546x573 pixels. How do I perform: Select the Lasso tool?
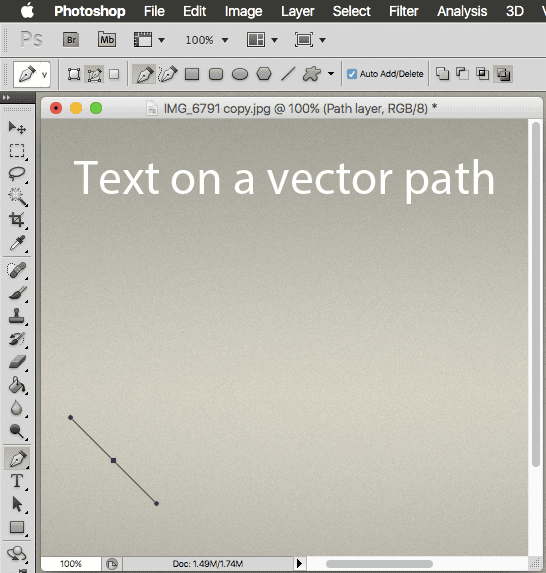(17, 174)
